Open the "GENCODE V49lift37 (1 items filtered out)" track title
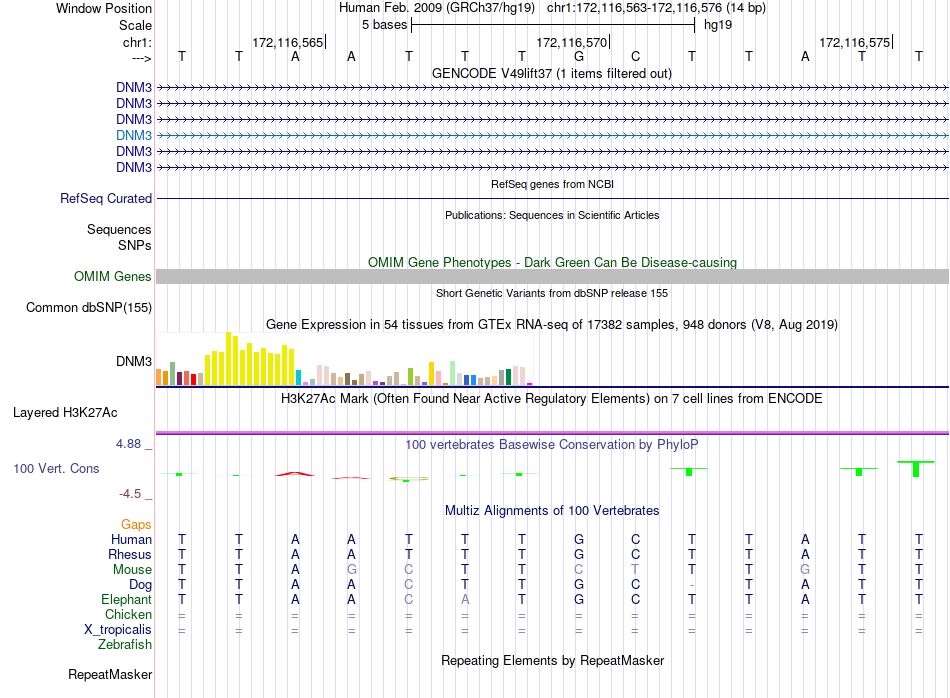950x698 pixels. pos(552,73)
